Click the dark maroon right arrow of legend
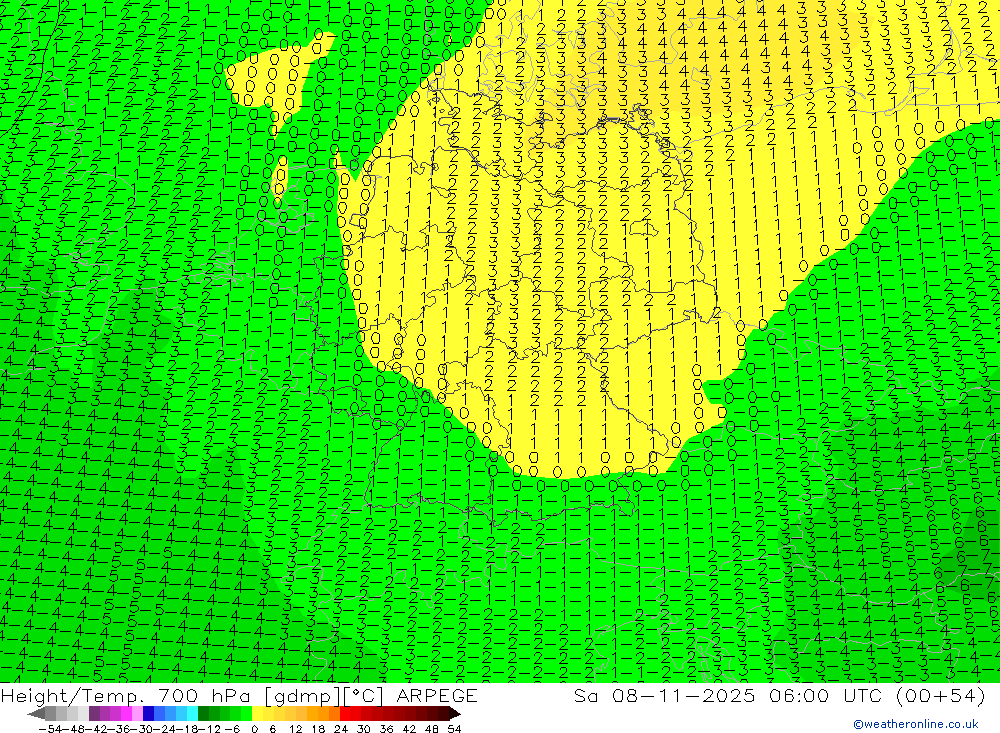This screenshot has height=733, width=1000. point(455,713)
